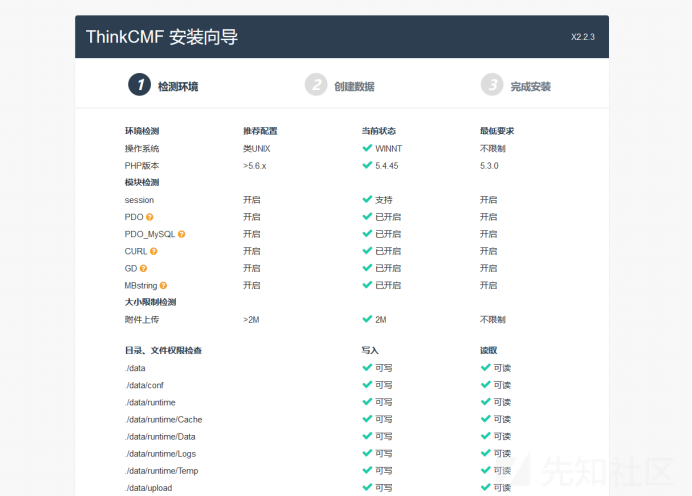
Task: Click step 2 circle icon 创建数据
Action: click(316, 85)
